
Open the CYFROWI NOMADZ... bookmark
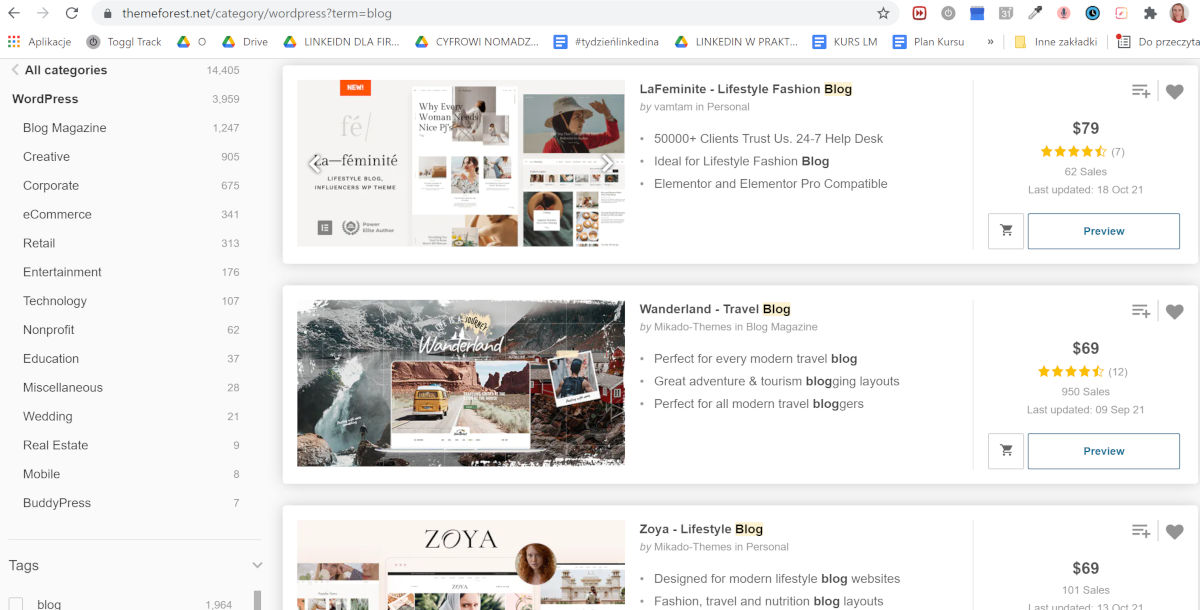pos(476,42)
